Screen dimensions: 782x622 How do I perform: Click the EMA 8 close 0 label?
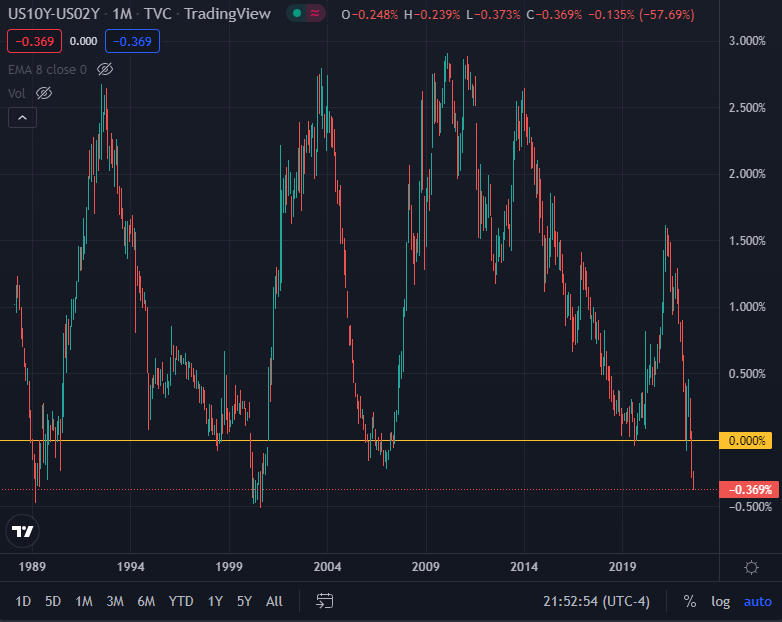click(x=47, y=70)
